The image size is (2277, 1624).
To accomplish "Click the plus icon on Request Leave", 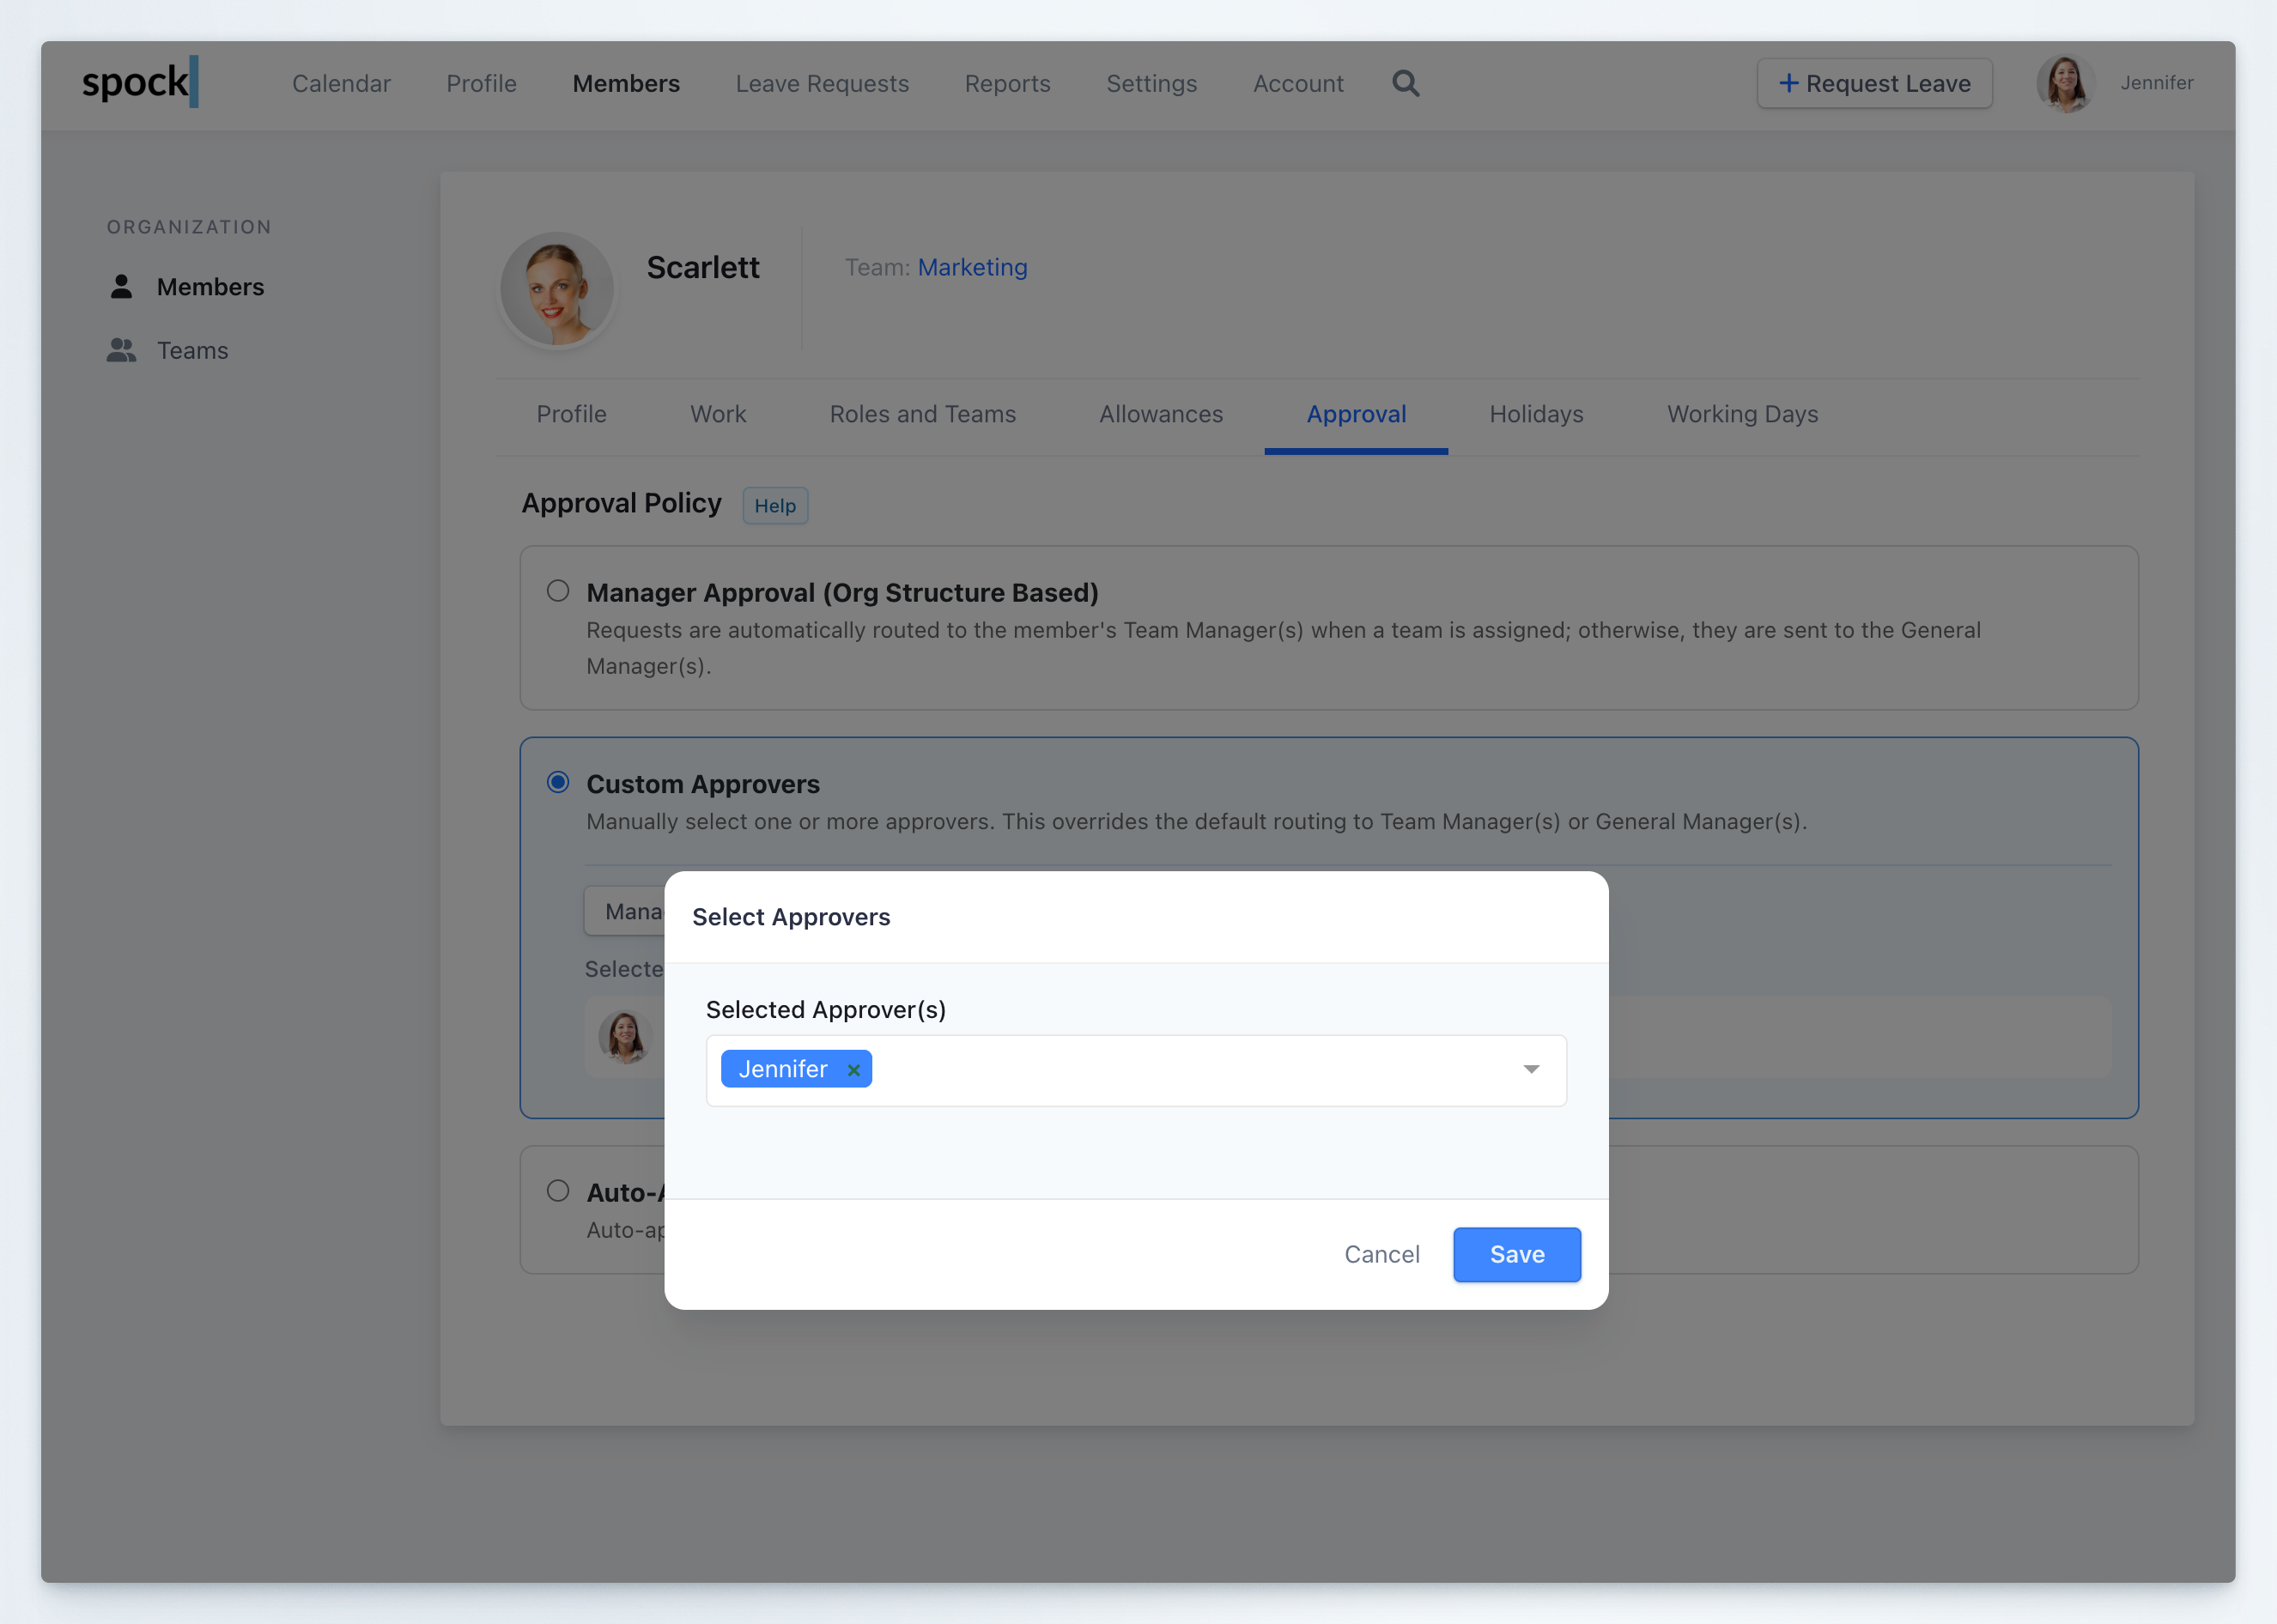I will click(1788, 83).
